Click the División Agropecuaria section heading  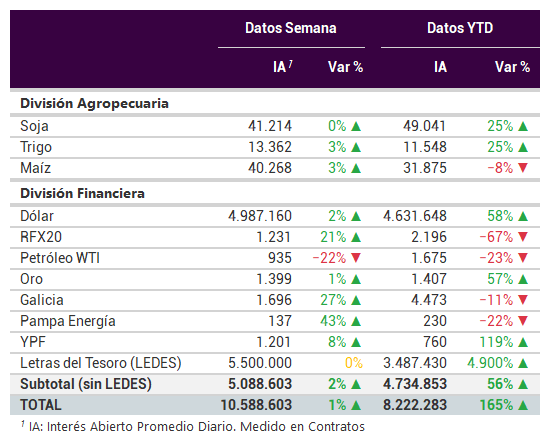click(94, 103)
